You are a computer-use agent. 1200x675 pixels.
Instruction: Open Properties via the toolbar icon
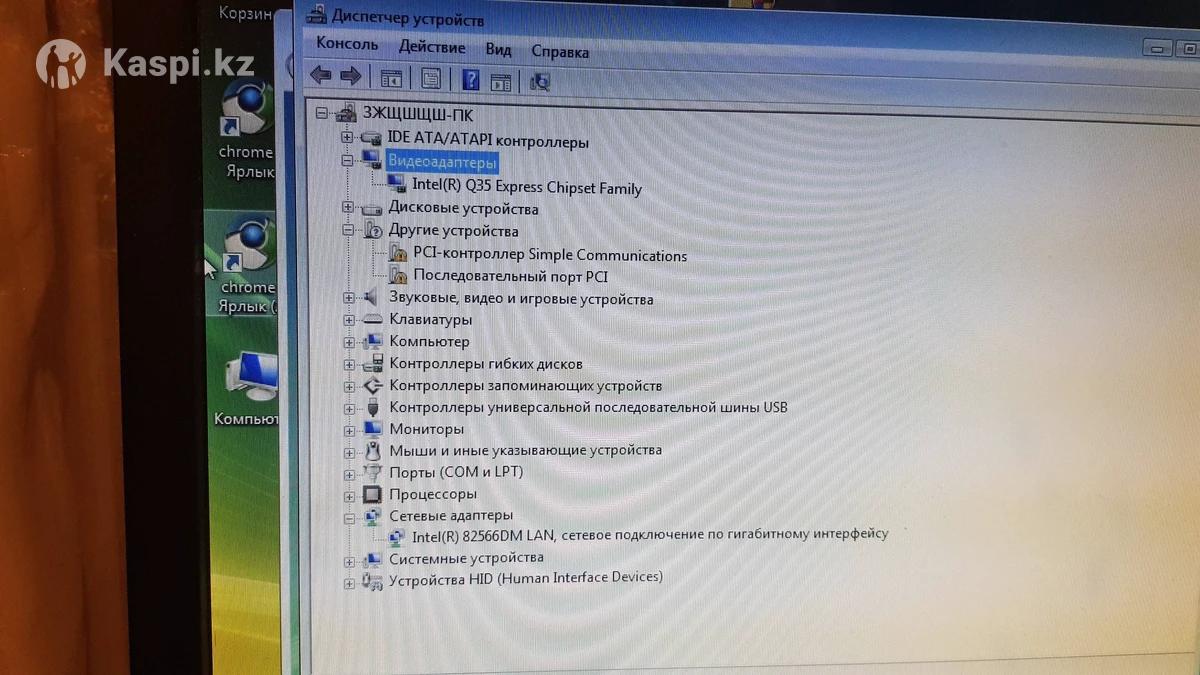431,78
